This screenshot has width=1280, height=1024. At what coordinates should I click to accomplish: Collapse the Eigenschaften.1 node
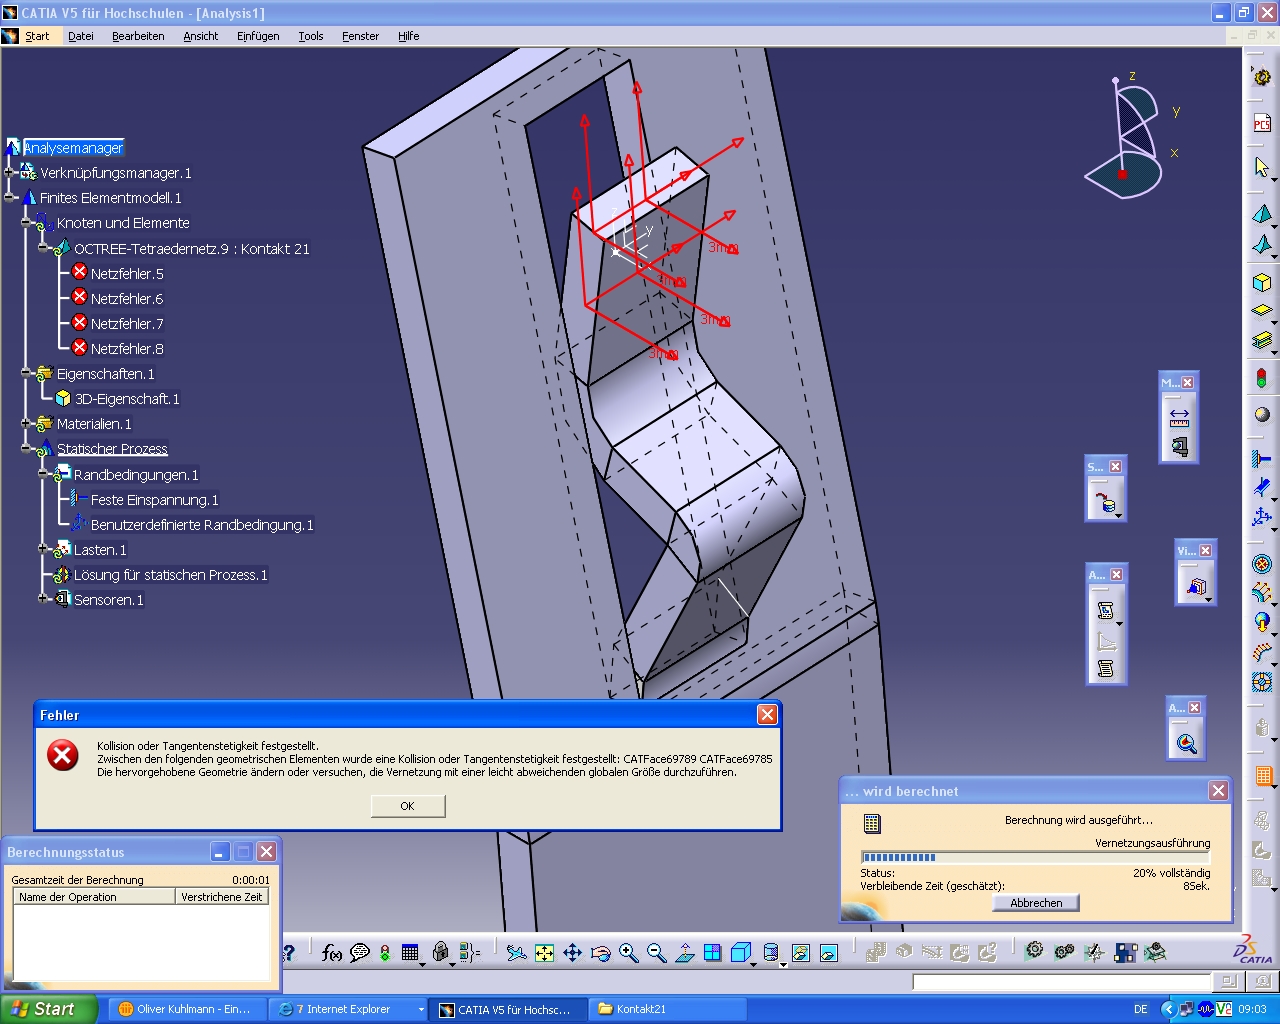pos(28,374)
